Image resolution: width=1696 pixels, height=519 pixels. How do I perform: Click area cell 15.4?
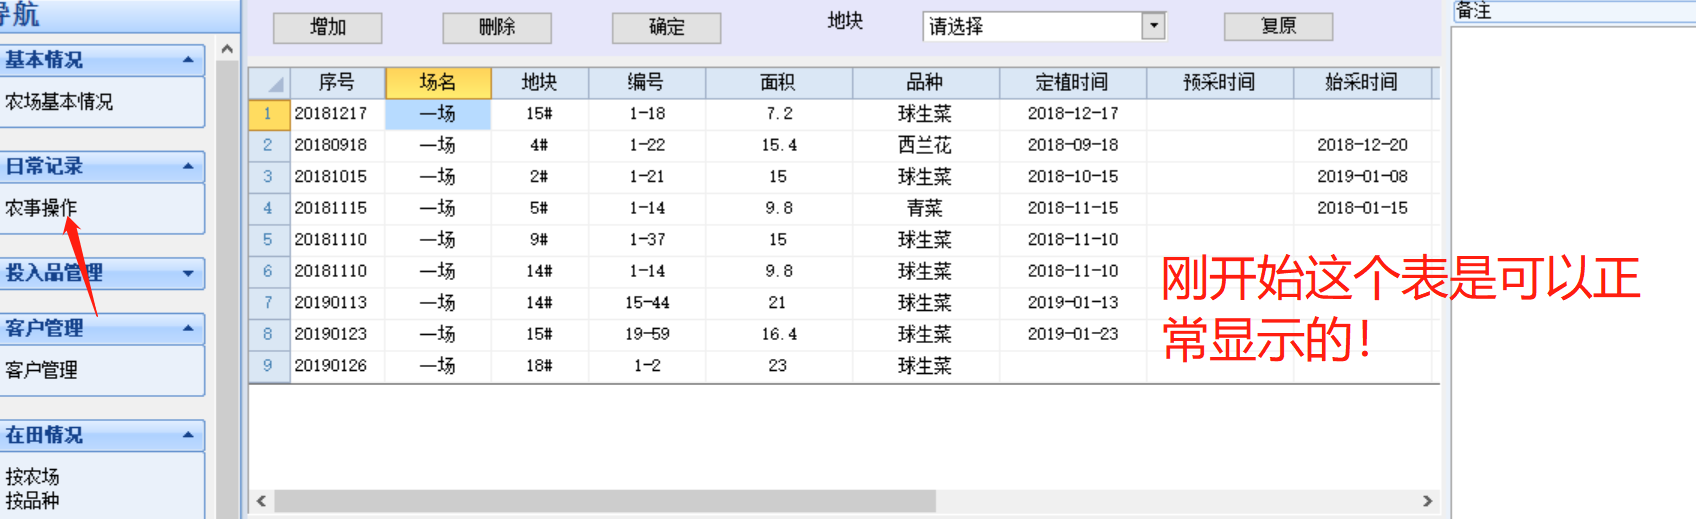(778, 145)
